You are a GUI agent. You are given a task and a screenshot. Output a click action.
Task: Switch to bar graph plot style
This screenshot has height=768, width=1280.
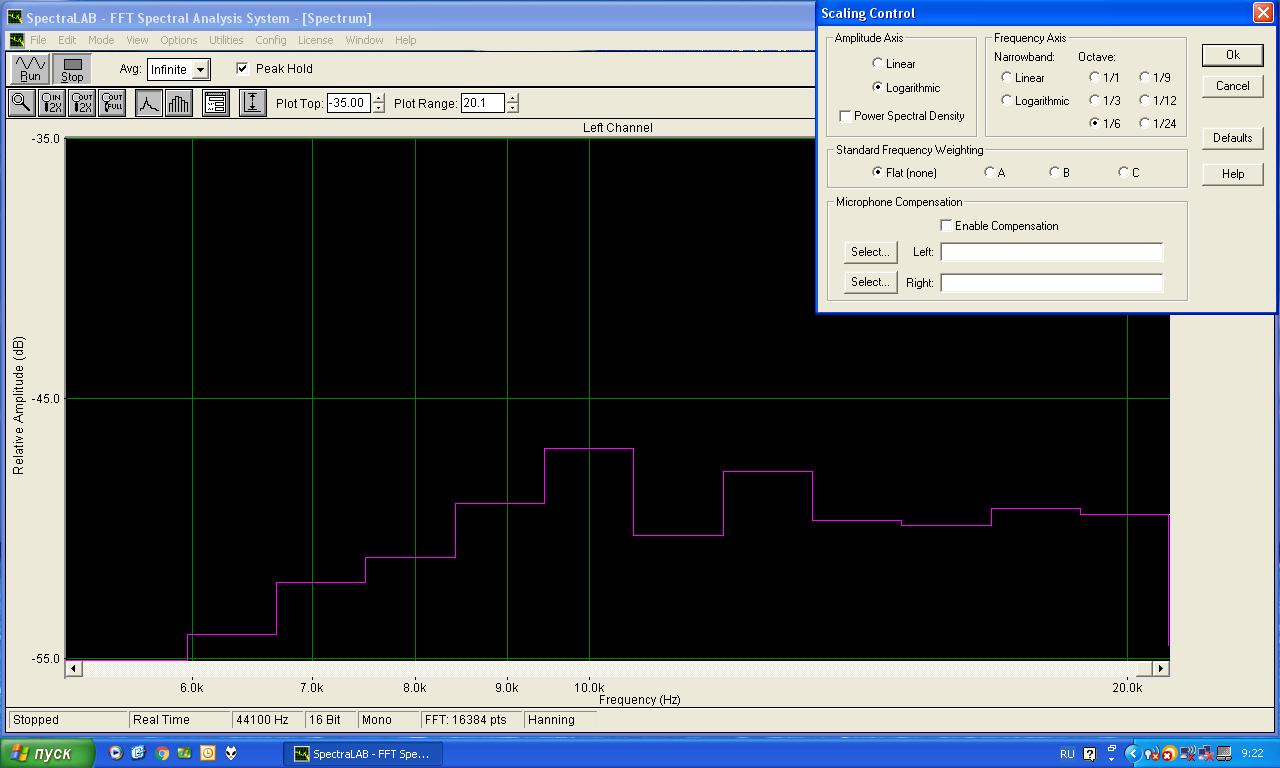179,103
